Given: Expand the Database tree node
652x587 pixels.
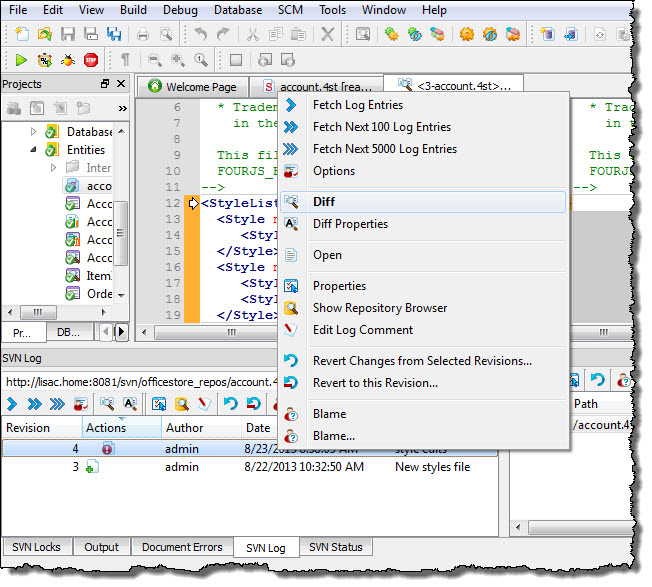Looking at the screenshot, I should point(33,132).
